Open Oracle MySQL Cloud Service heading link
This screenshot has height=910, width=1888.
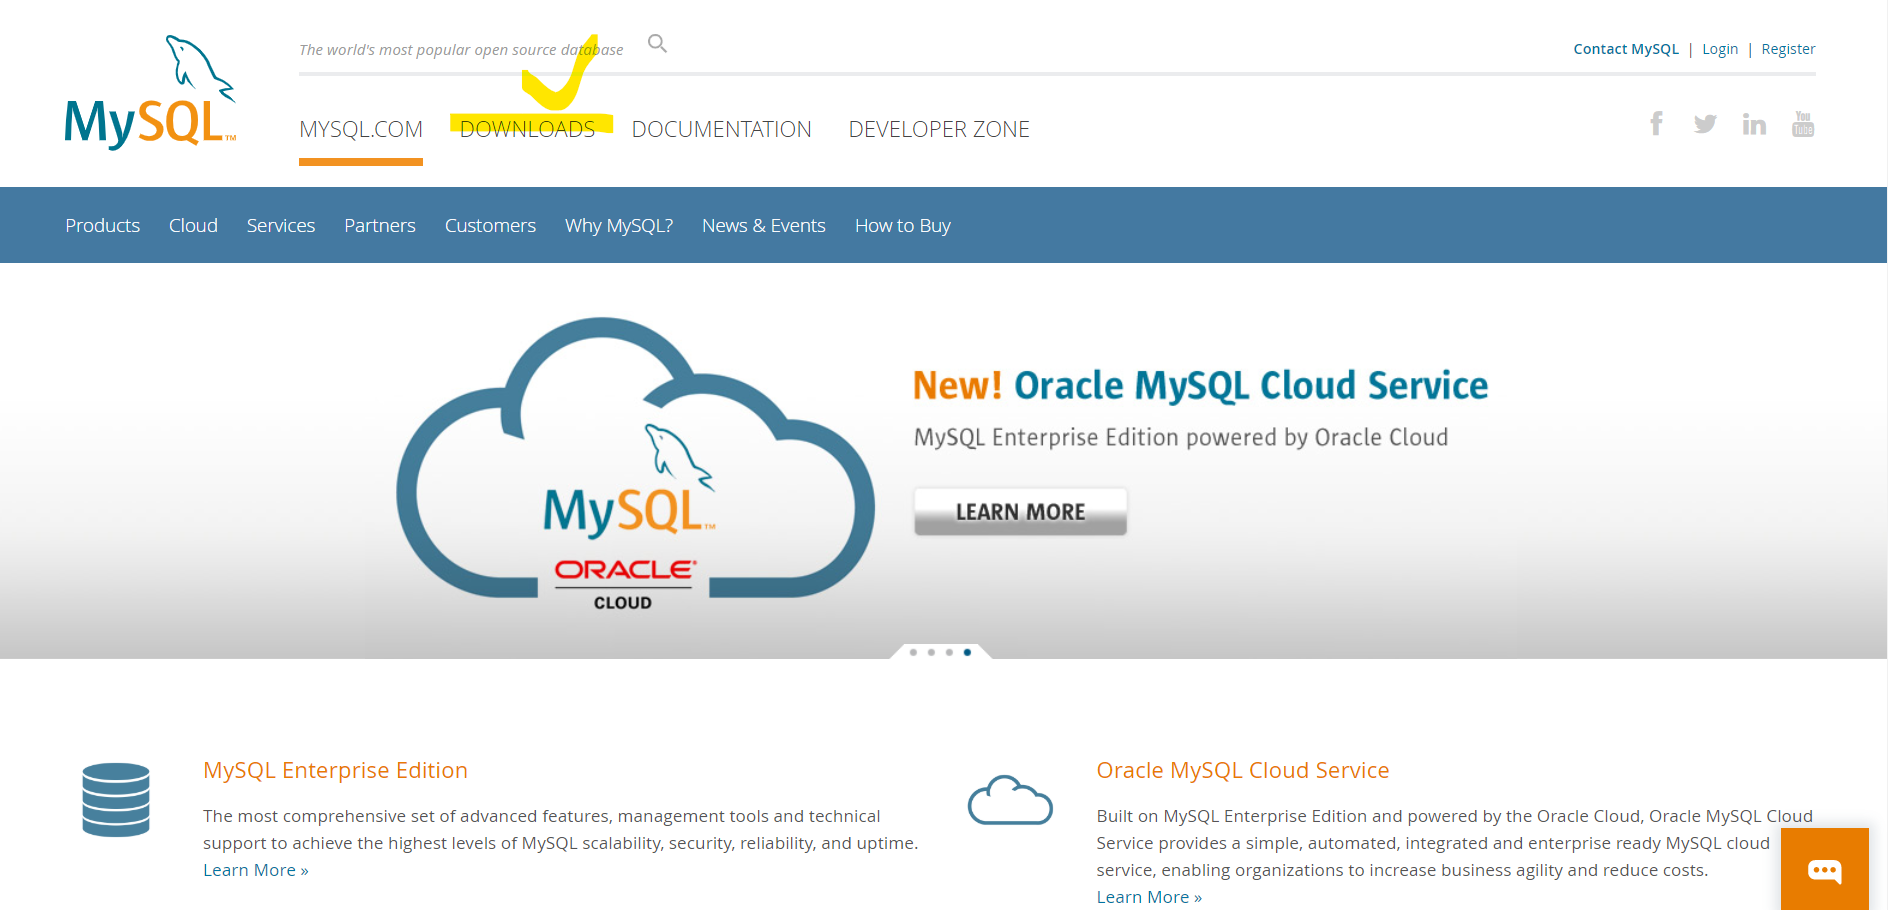pyautogui.click(x=1243, y=770)
